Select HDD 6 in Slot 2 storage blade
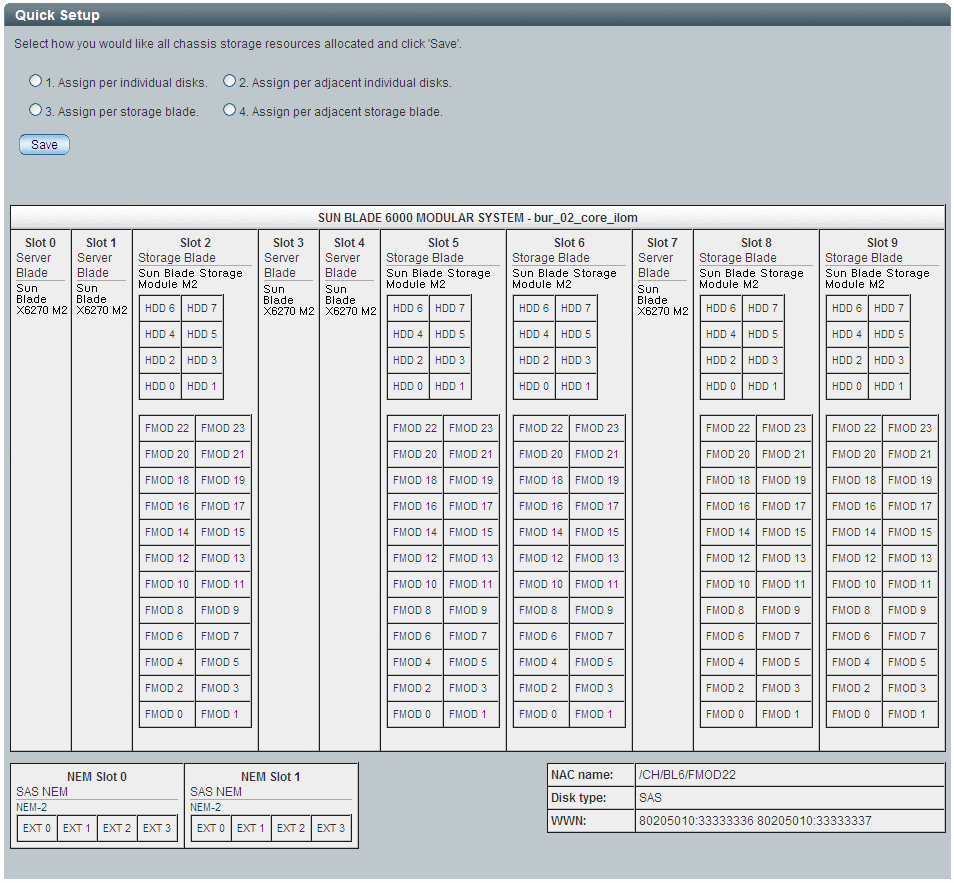954x883 pixels. click(x=160, y=309)
